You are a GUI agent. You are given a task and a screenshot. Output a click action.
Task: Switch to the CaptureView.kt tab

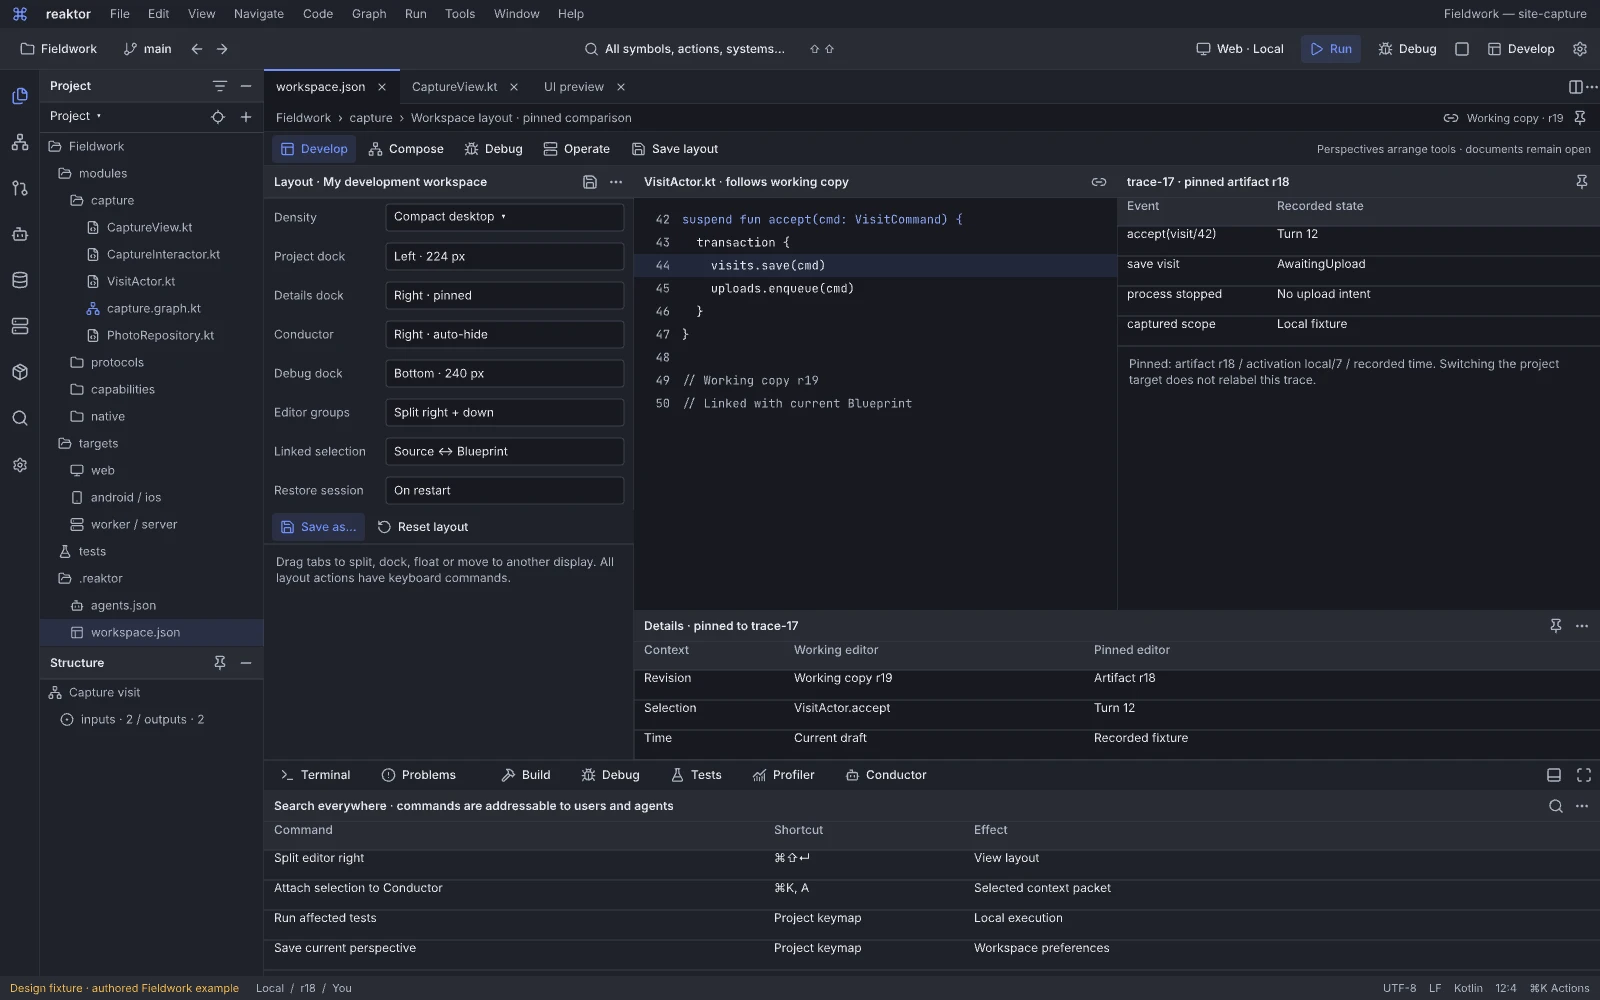(x=455, y=87)
